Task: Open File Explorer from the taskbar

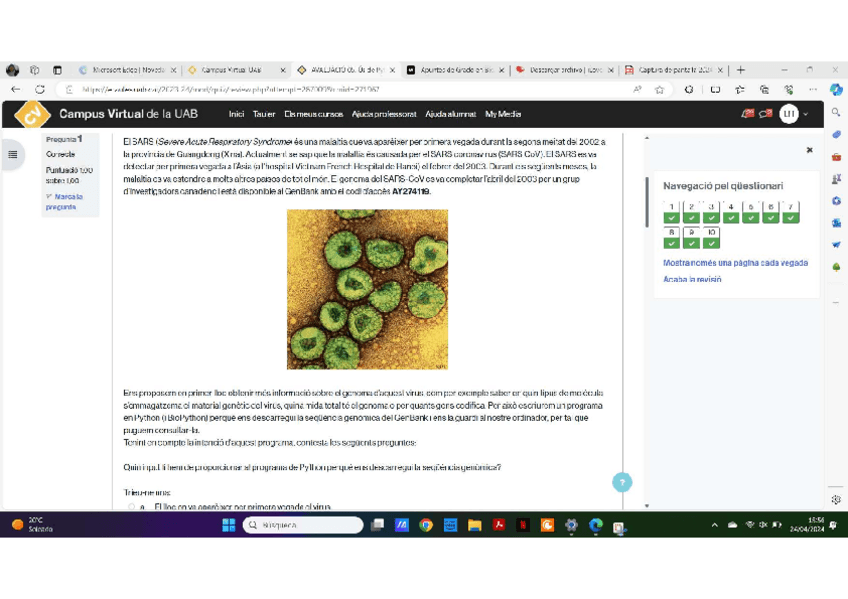Action: pyautogui.click(x=475, y=525)
